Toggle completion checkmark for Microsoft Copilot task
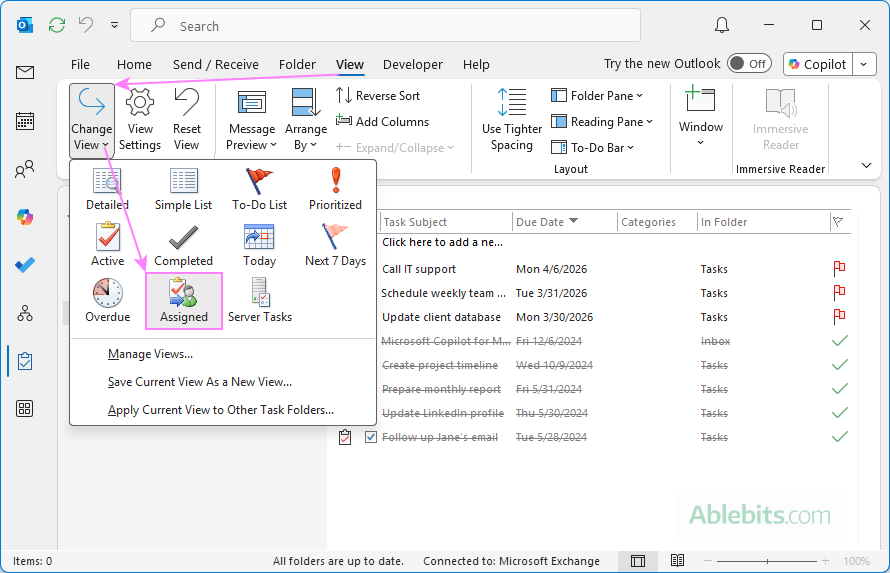 click(839, 340)
